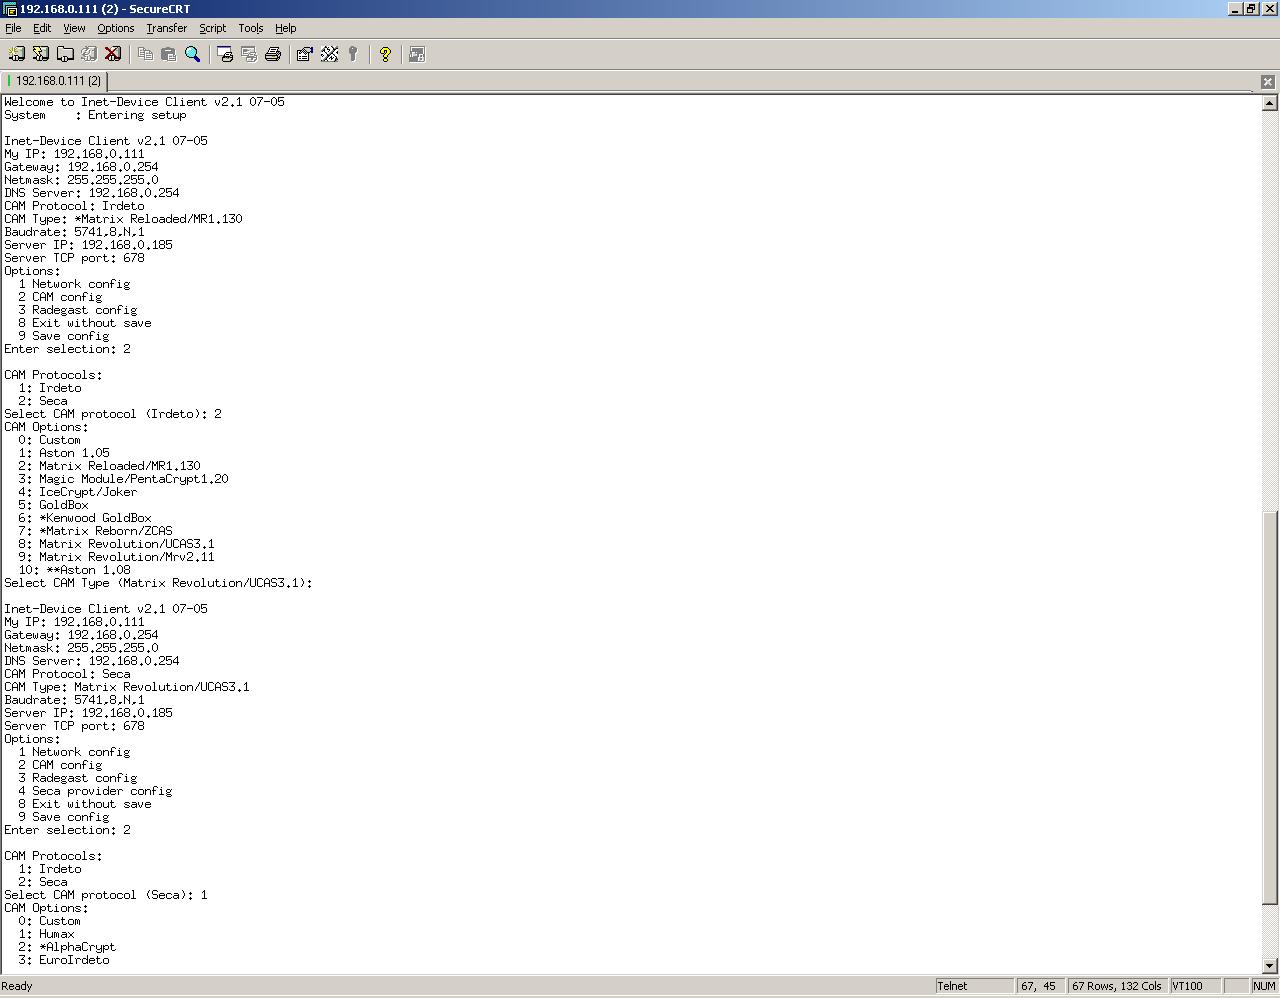This screenshot has width=1280, height=998.
Task: Click the Find magnifier icon
Action: pos(193,54)
